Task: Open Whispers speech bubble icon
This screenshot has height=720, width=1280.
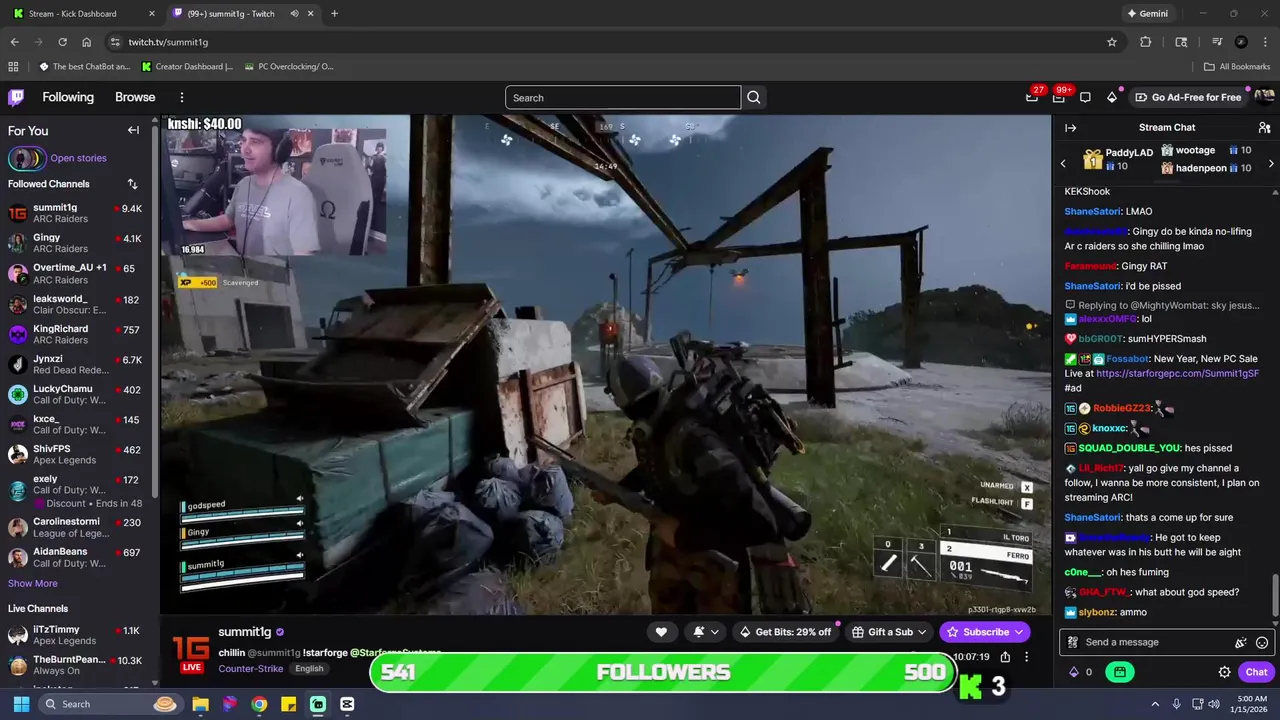Action: pyautogui.click(x=1085, y=97)
